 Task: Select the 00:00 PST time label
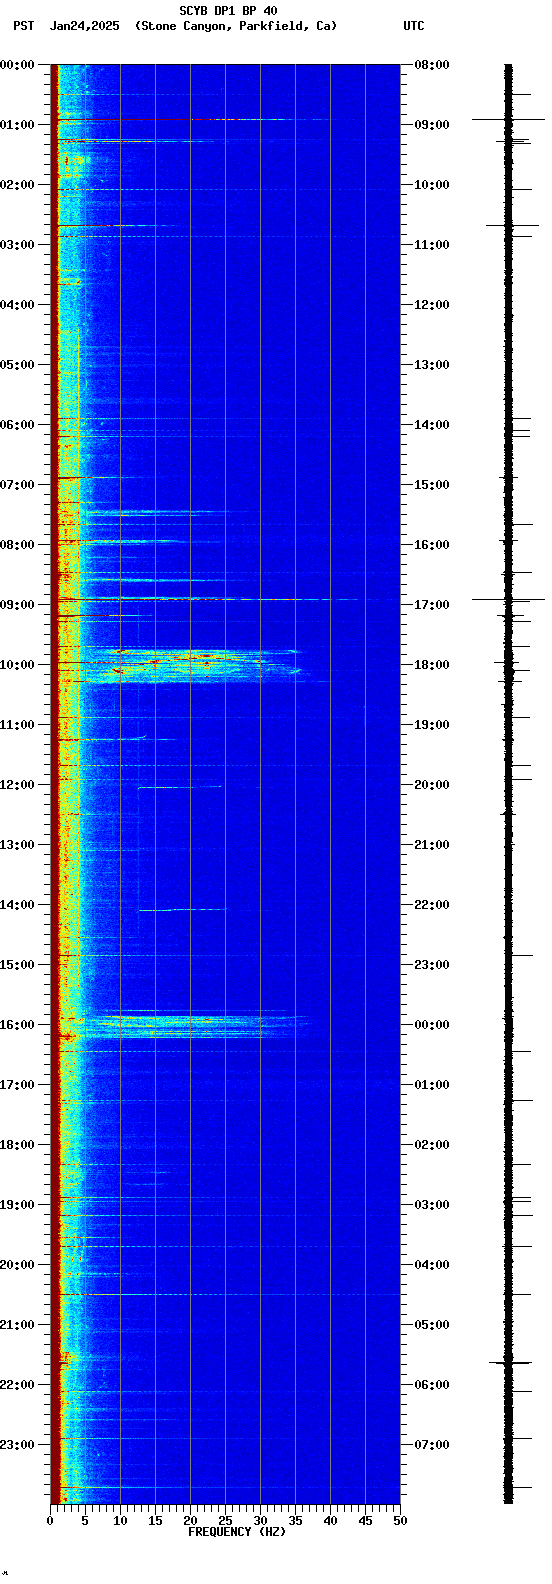point(17,65)
